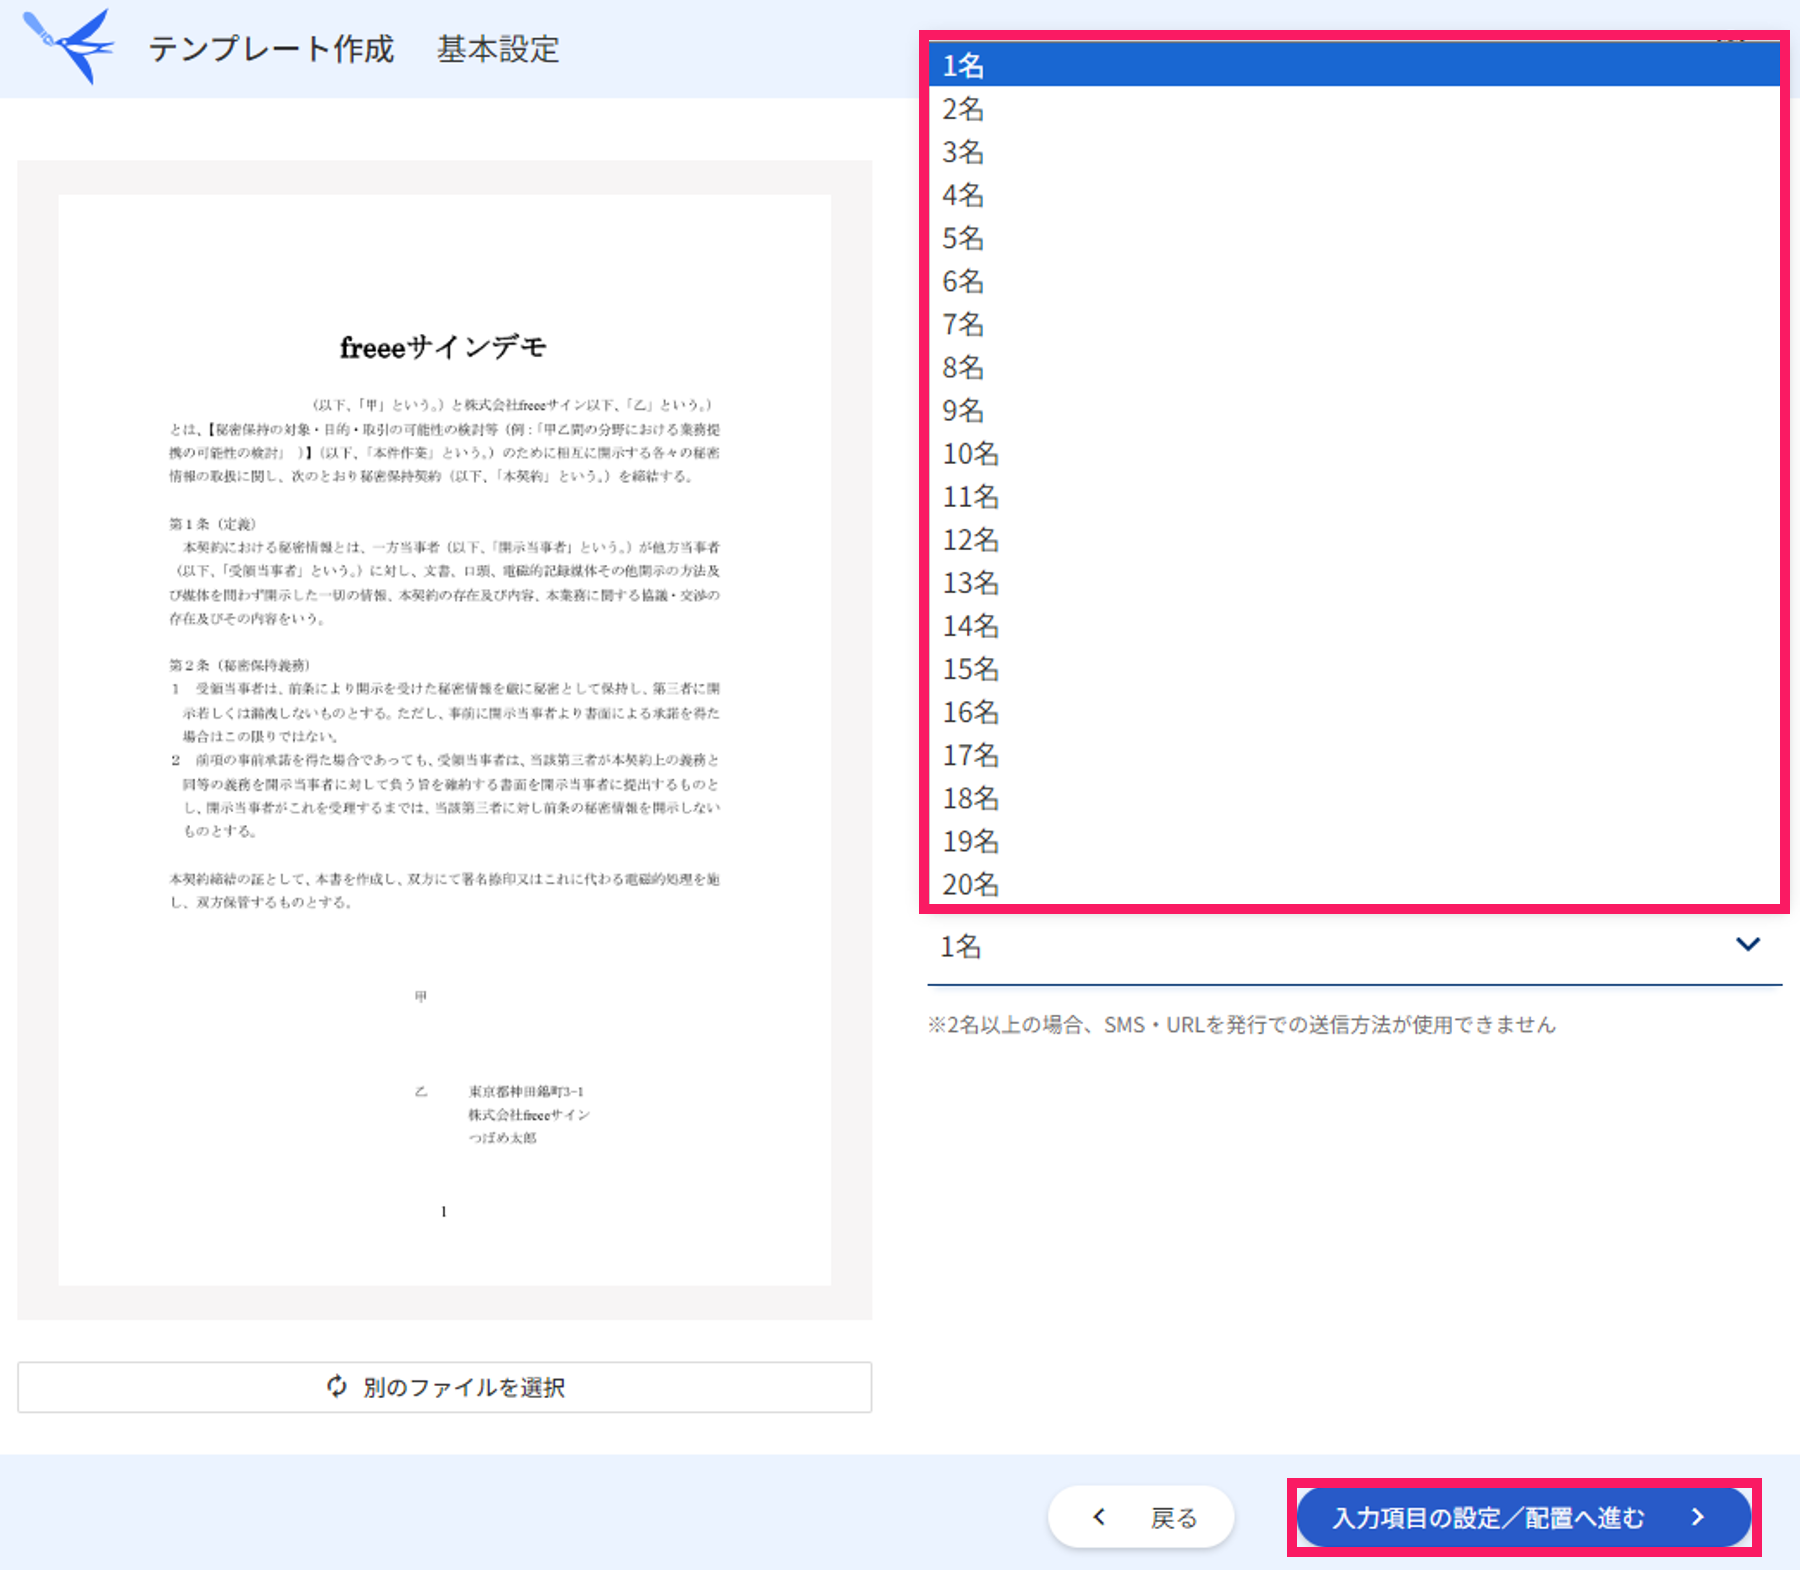Open the 1名 signer count combo box
Image resolution: width=1800 pixels, height=1570 pixels.
(1354, 946)
